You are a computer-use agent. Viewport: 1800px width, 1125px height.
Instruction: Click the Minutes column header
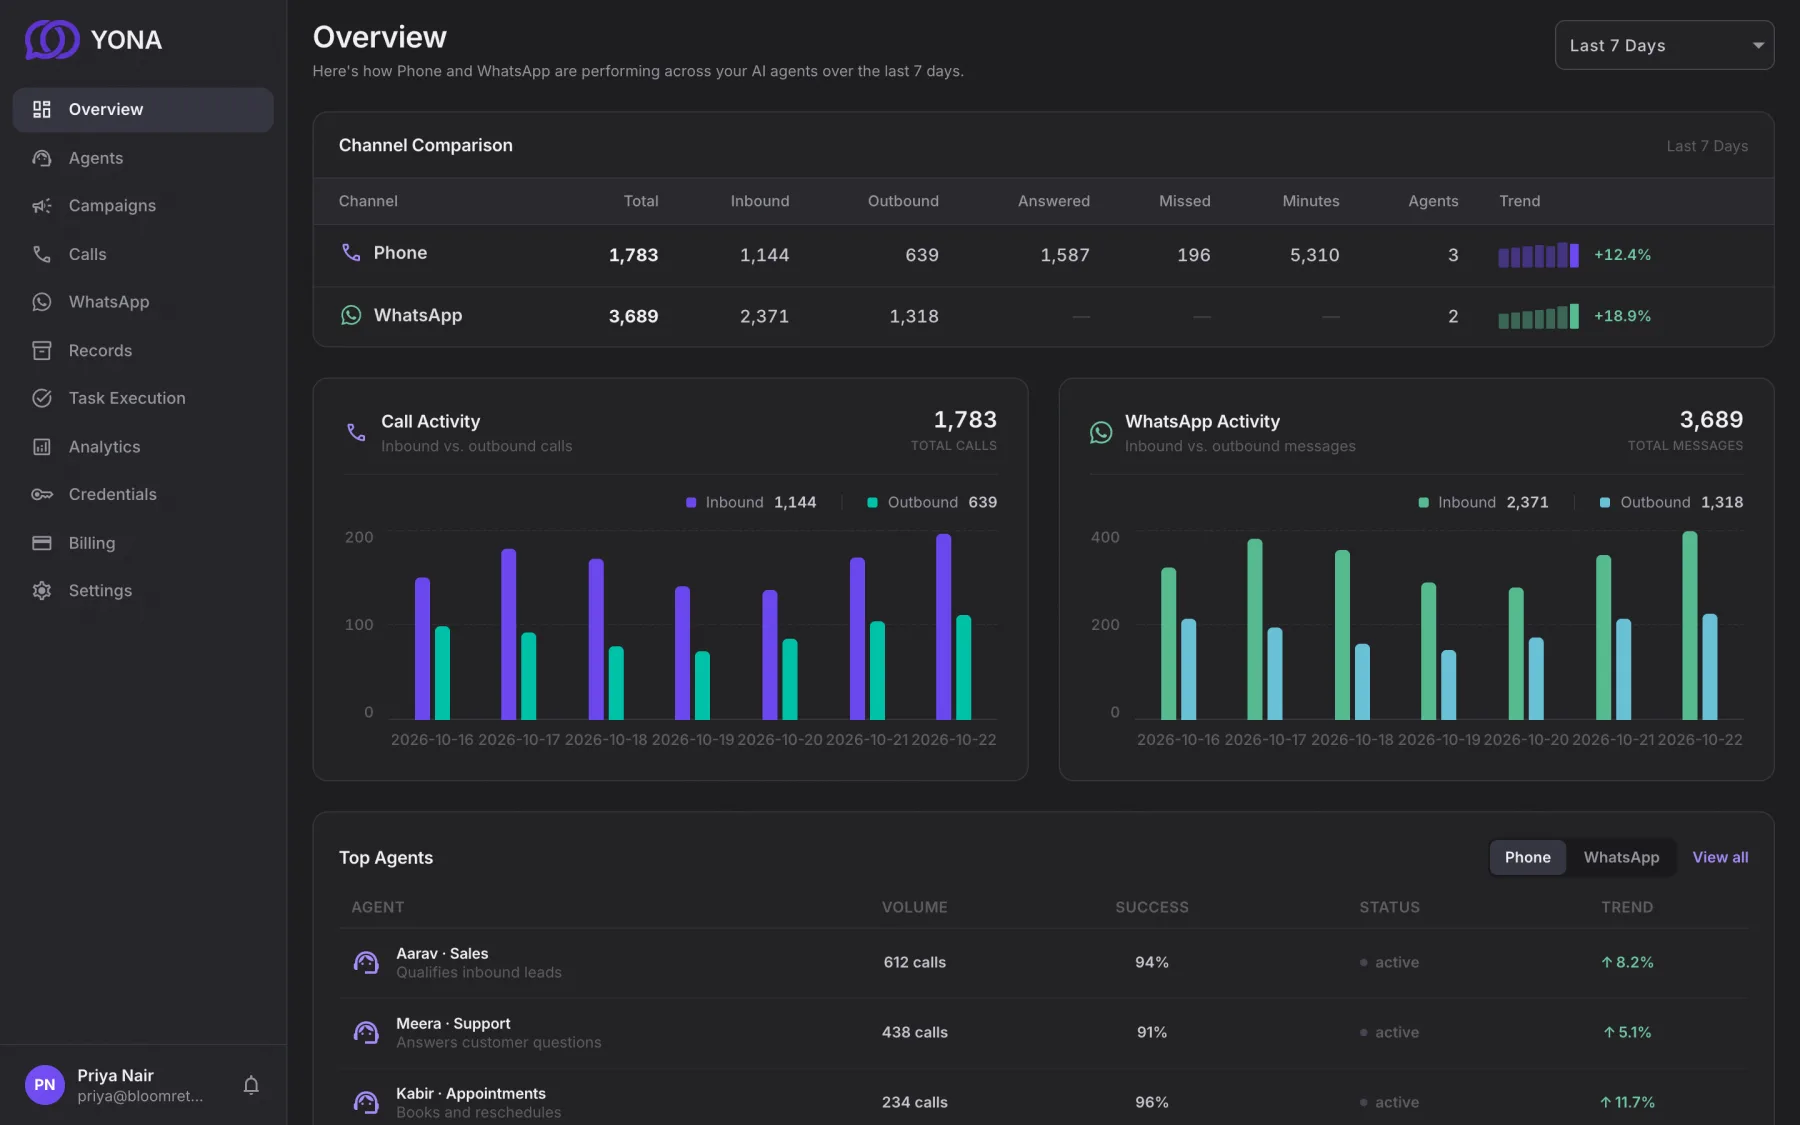point(1310,201)
